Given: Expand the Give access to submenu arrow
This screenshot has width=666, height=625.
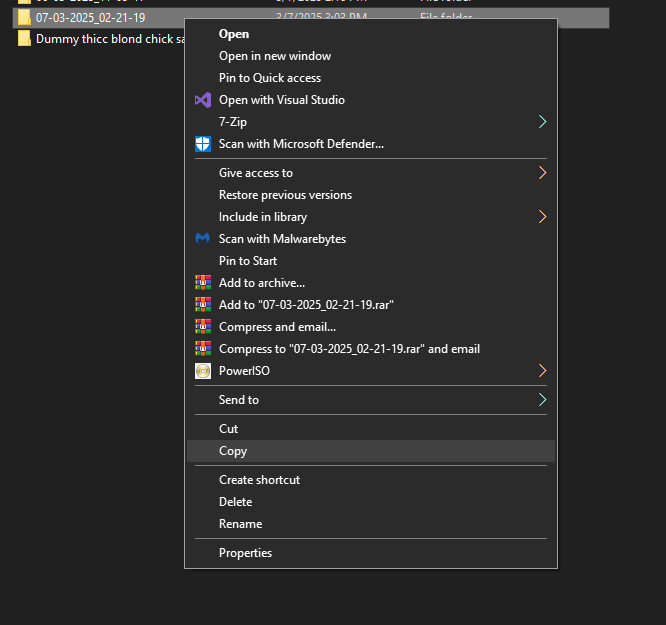Looking at the screenshot, I should (x=543, y=173).
